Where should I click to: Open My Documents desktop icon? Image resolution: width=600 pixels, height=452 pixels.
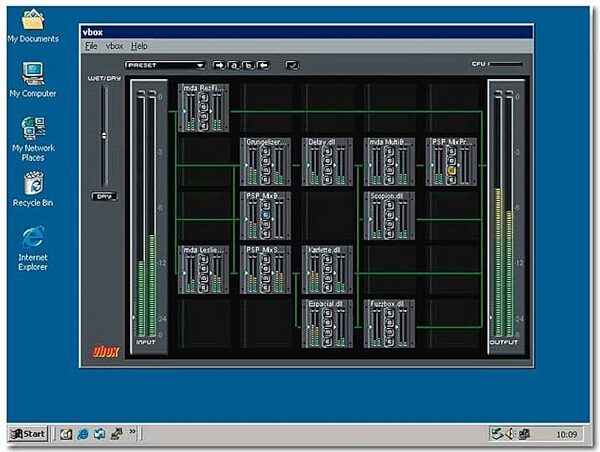pyautogui.click(x=33, y=26)
